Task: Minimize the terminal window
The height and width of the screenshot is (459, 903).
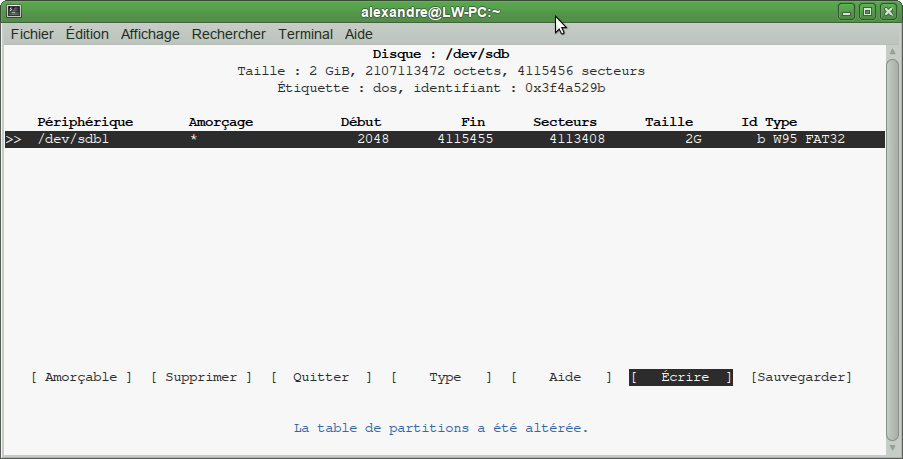Action: [x=847, y=12]
